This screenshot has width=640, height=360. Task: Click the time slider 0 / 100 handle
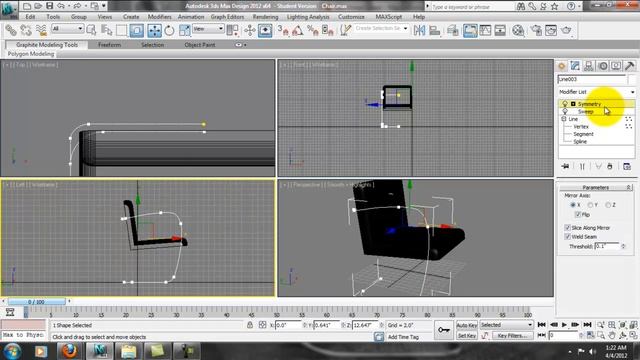pos(36,302)
